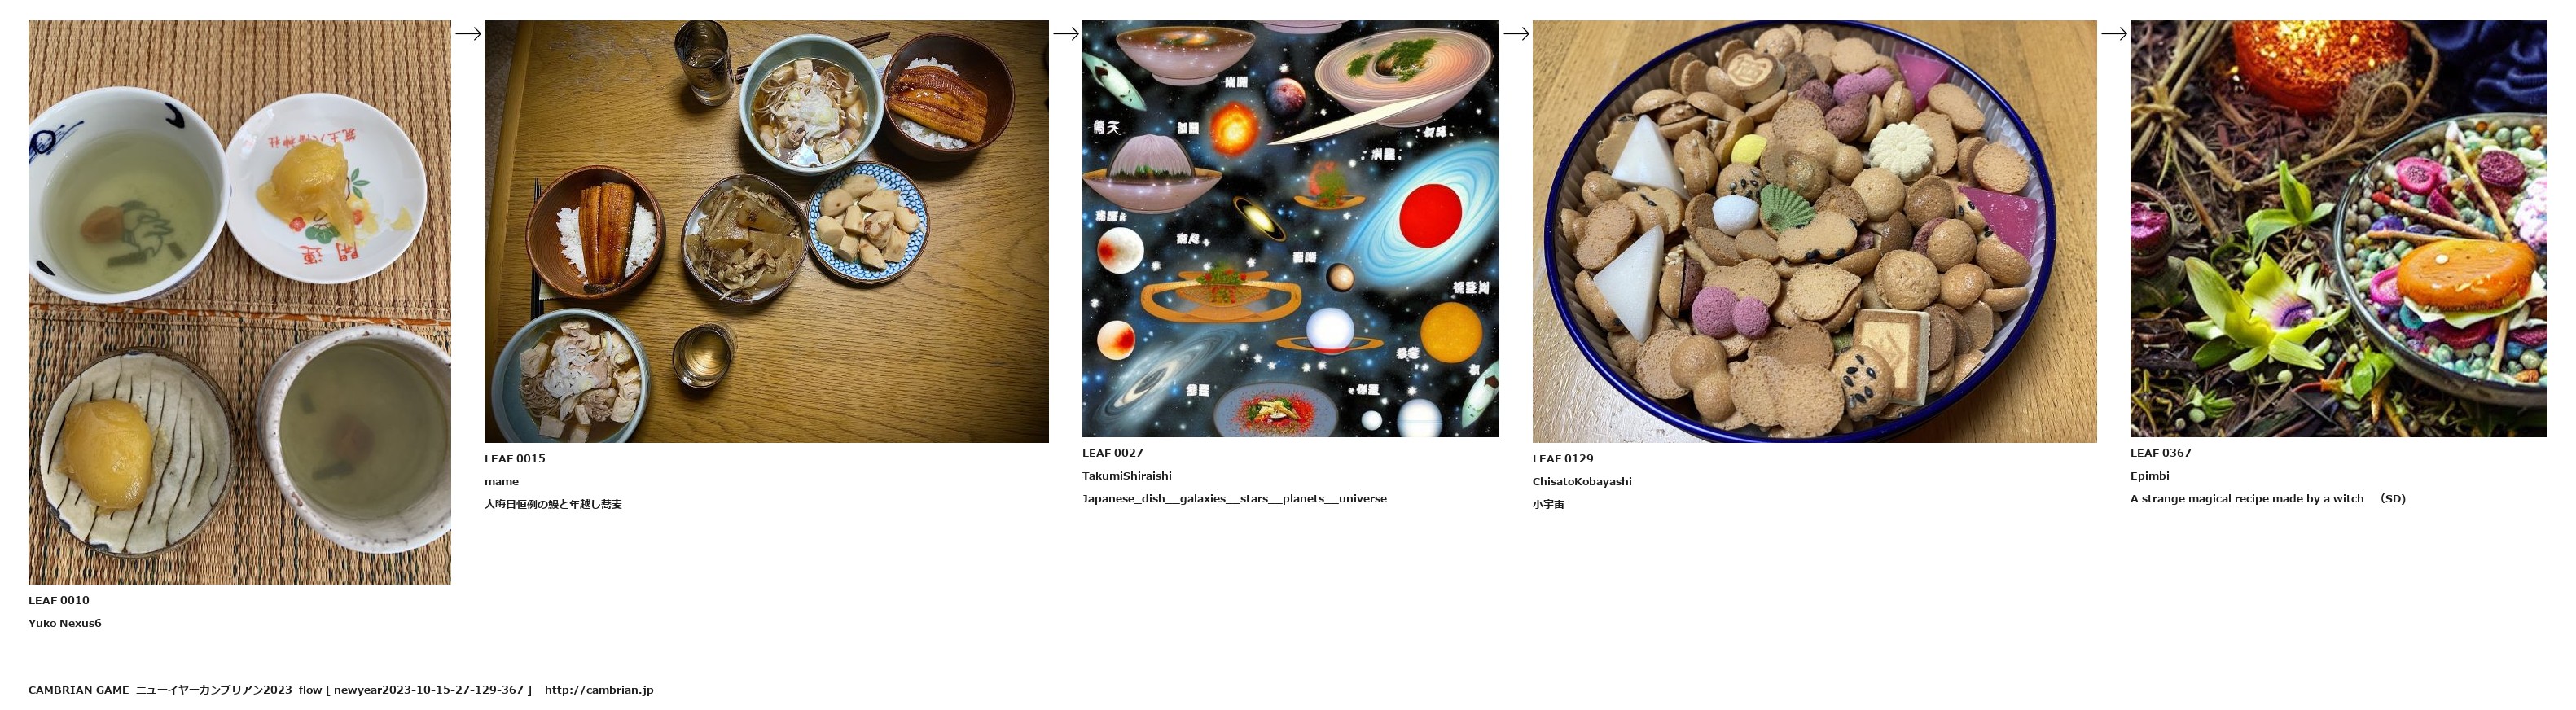Click the arrow between LEAF 0010 and 0015
The image size is (2576, 710).
(x=468, y=33)
